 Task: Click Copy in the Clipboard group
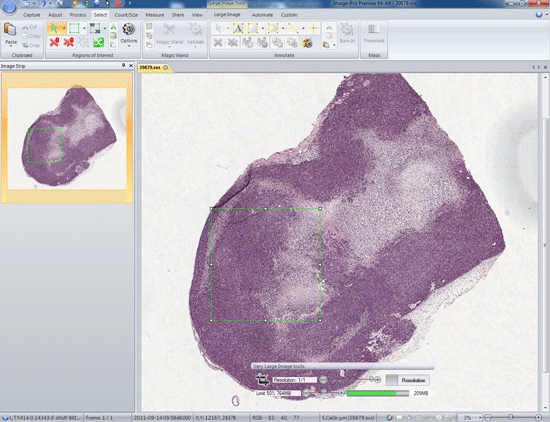pos(32,36)
